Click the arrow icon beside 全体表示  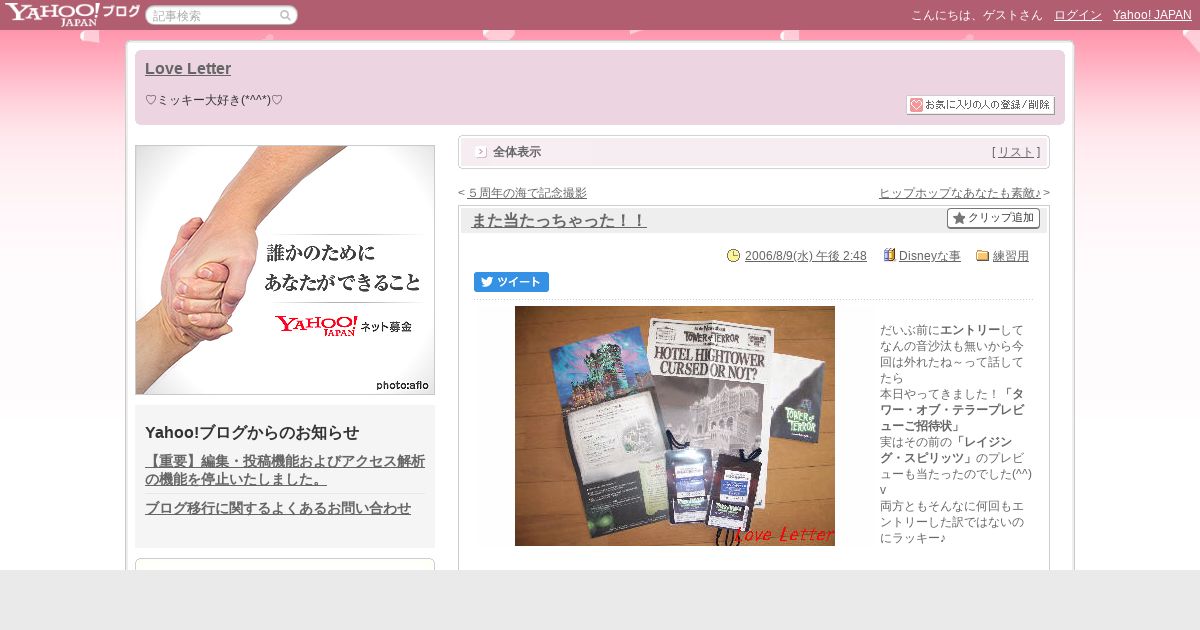click(x=481, y=152)
